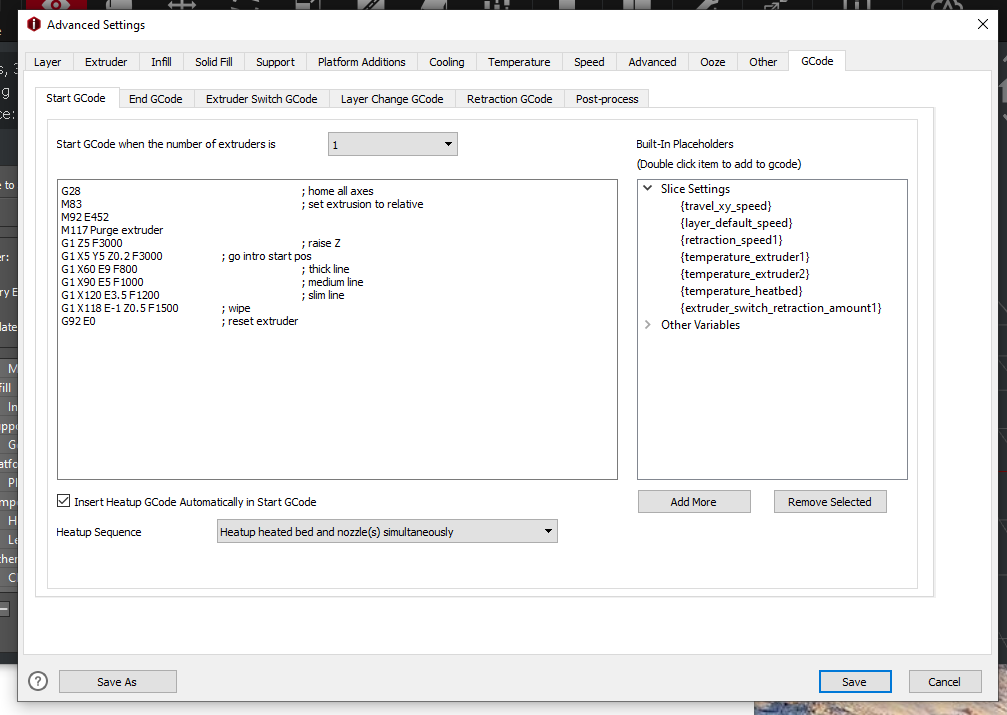1007x715 pixels.
Task: Click the Remove Selected button
Action: (830, 502)
